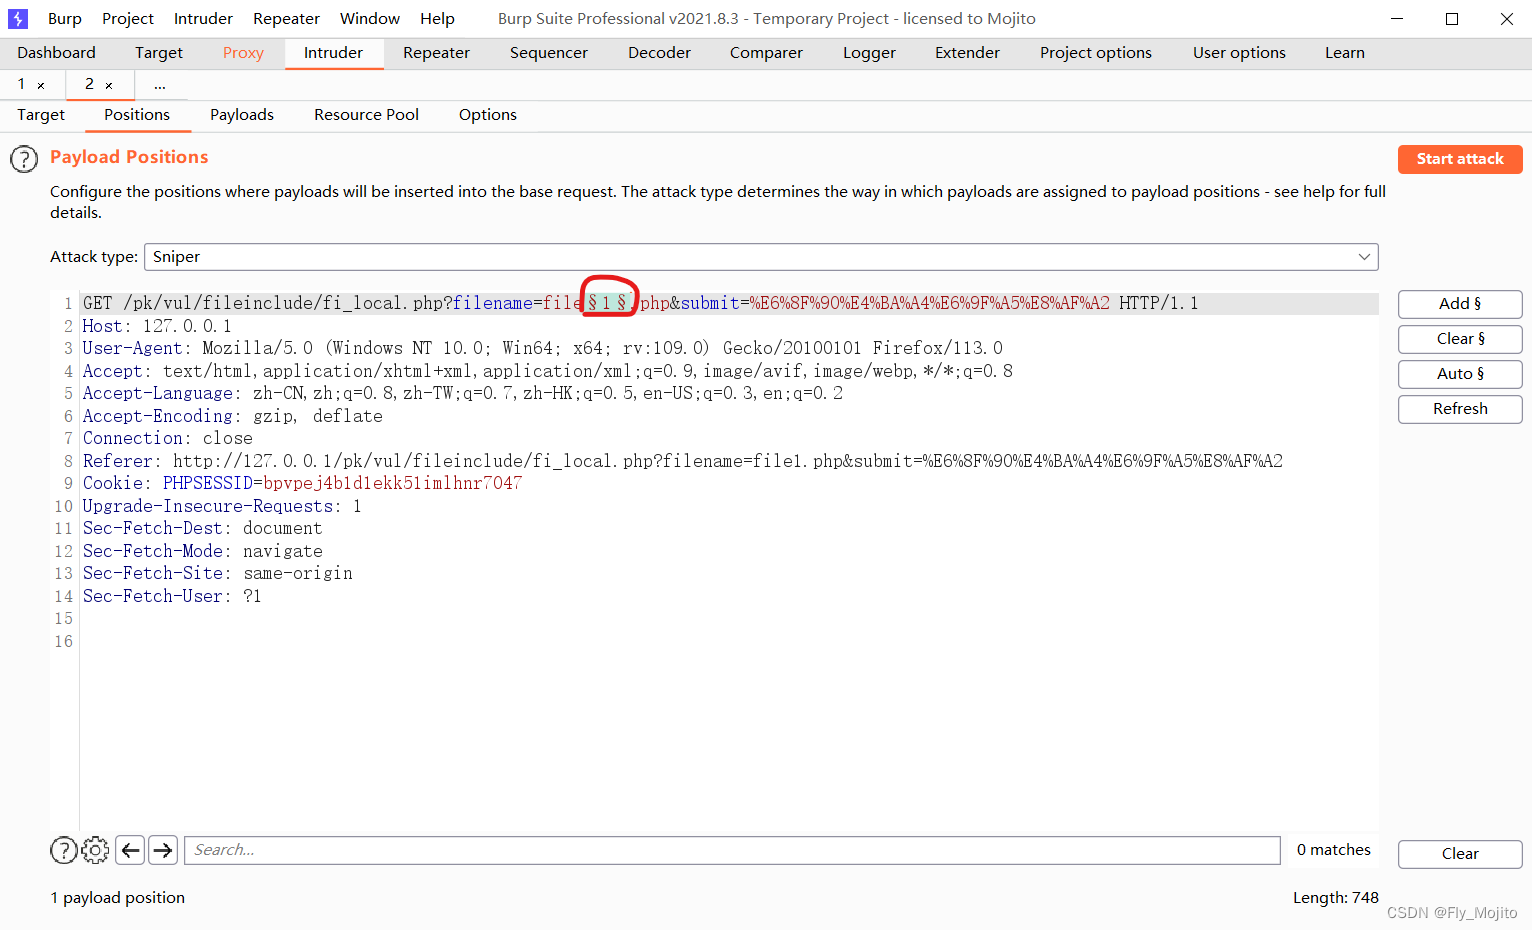Open search settings gear icon
Screen dimensions: 1532x930
[95, 850]
